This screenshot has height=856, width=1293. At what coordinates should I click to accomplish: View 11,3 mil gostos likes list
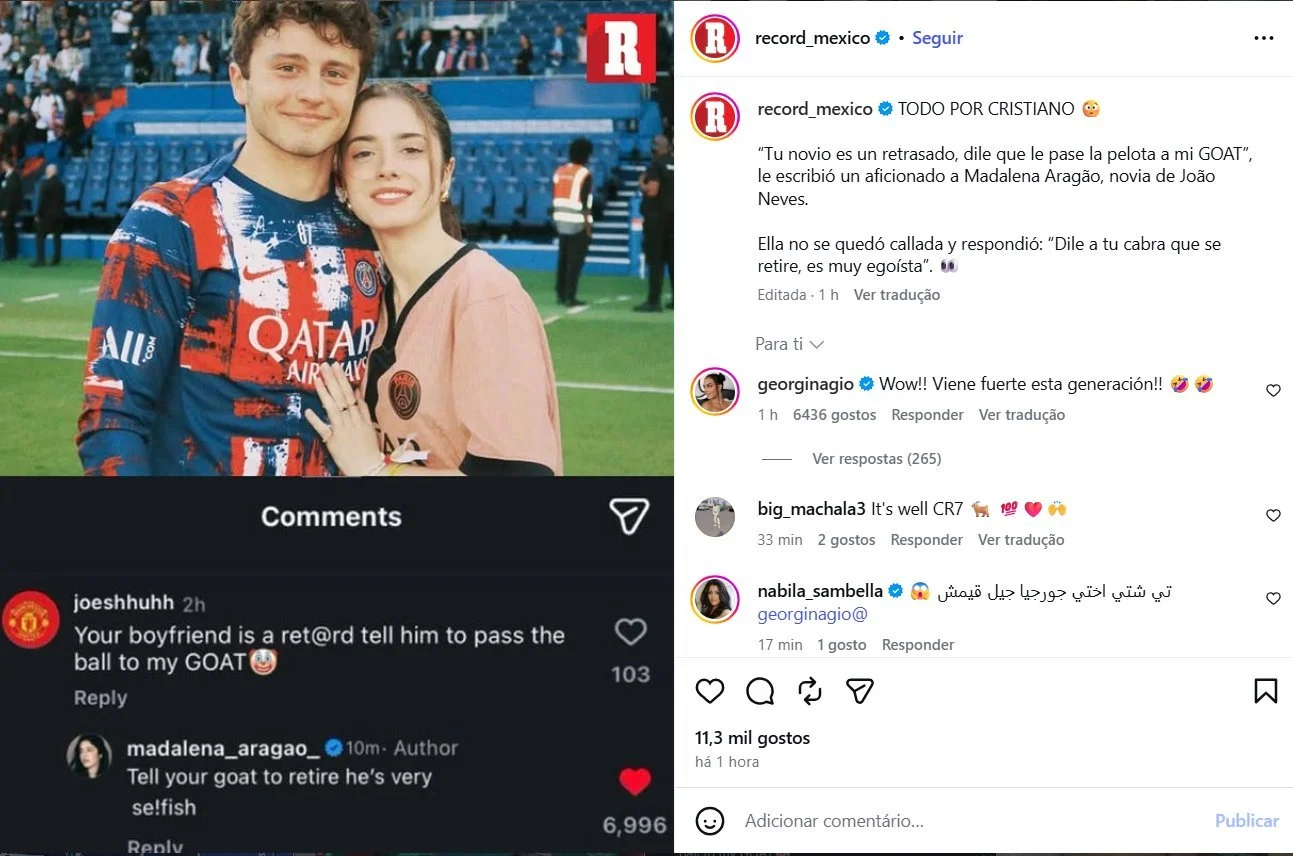[x=752, y=738]
